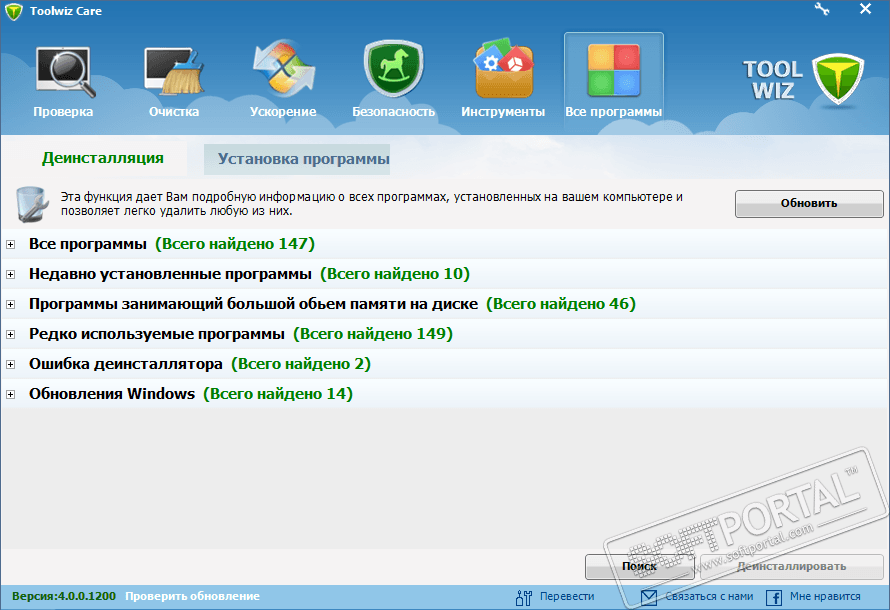Click the translate tools icon near Перевести
This screenshot has width=890, height=610.
[x=524, y=597]
